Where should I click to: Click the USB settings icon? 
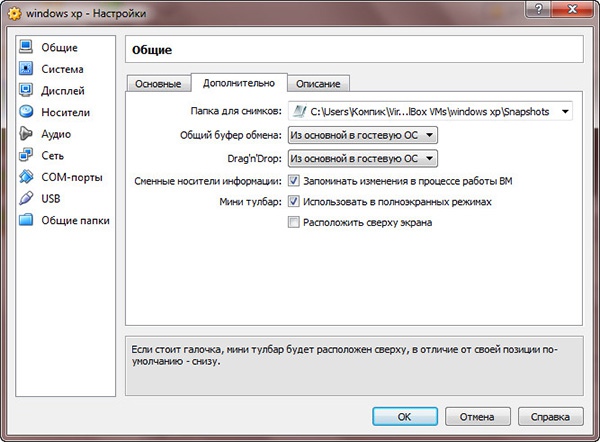(x=25, y=198)
